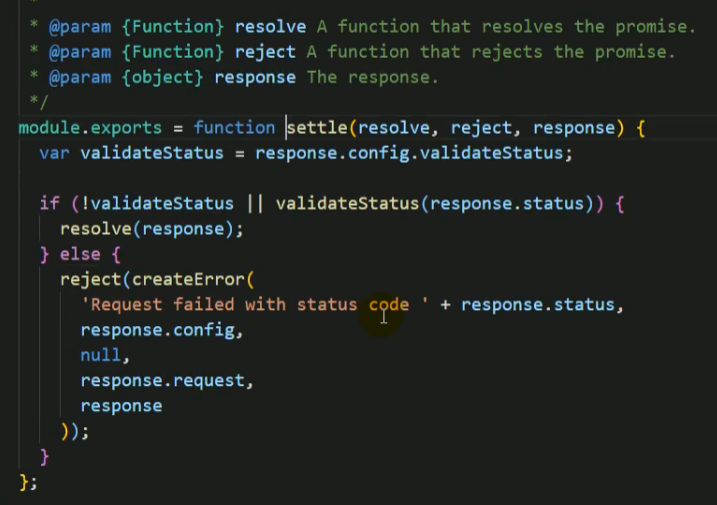Click the resolve(response) call
The width and height of the screenshot is (717, 505).
[147, 229]
